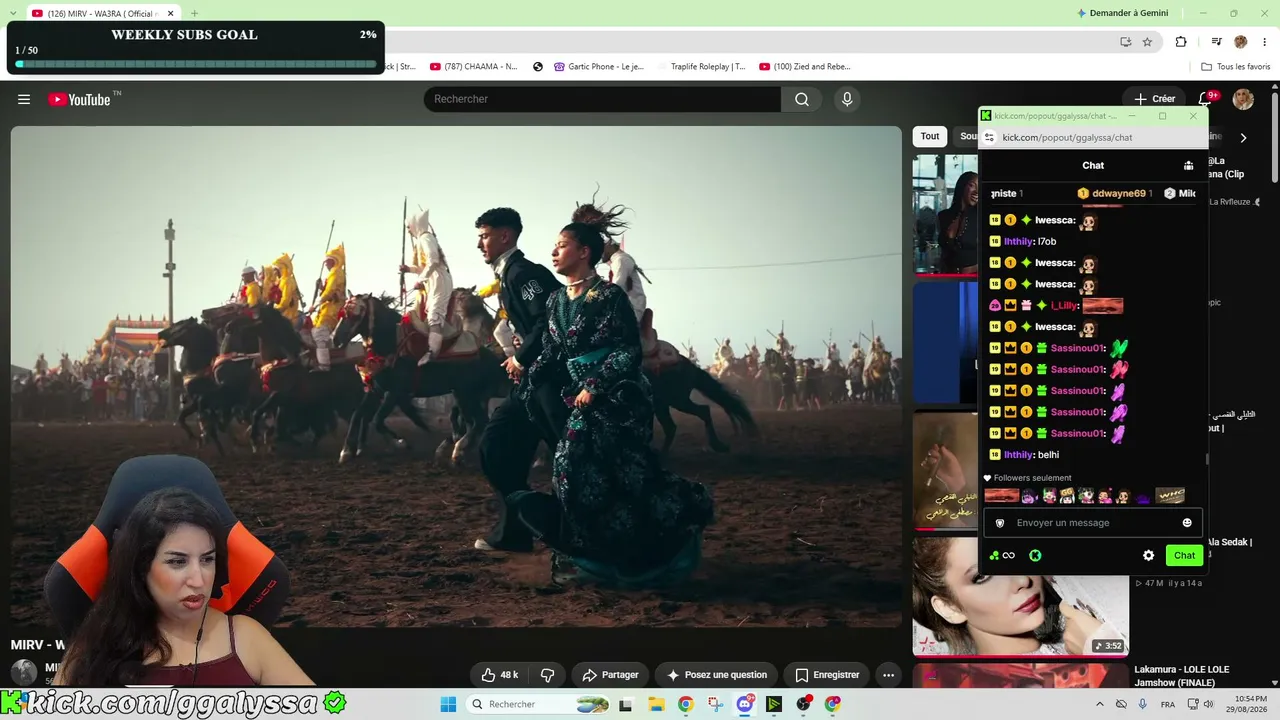1280x720 pixels.
Task: Click ddwayne69 in the chat leaderboard
Action: (x=1119, y=193)
